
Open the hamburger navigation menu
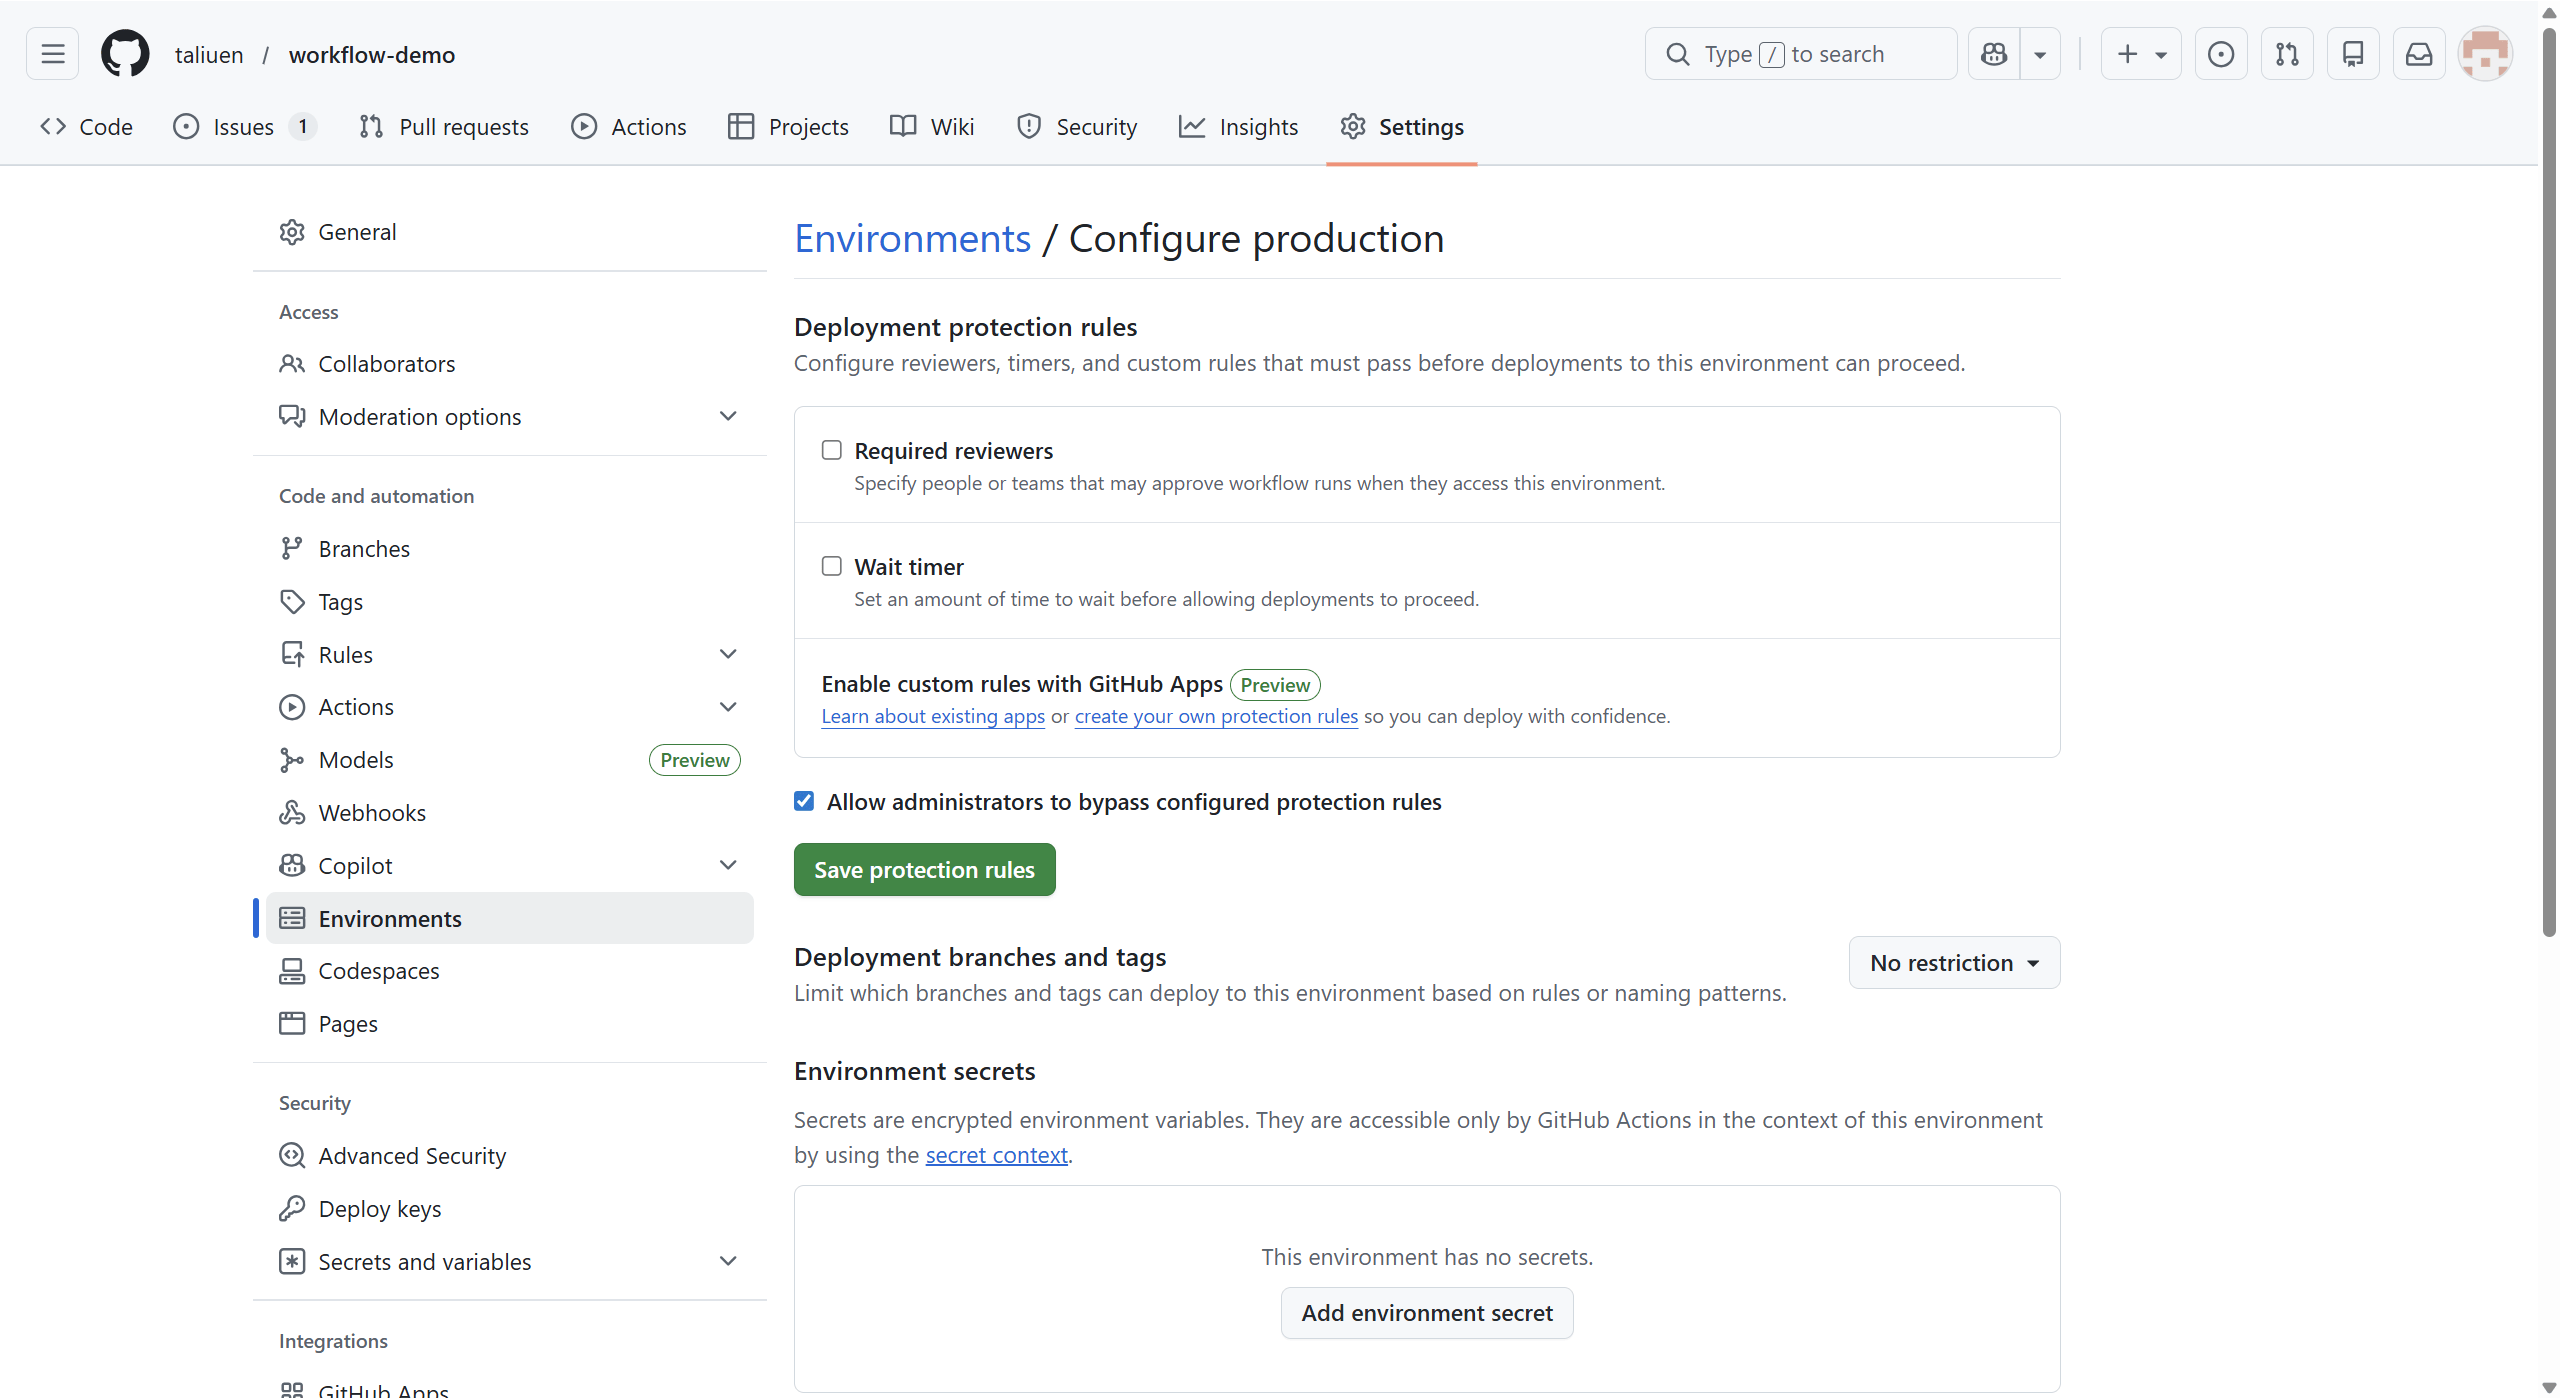coord(53,54)
